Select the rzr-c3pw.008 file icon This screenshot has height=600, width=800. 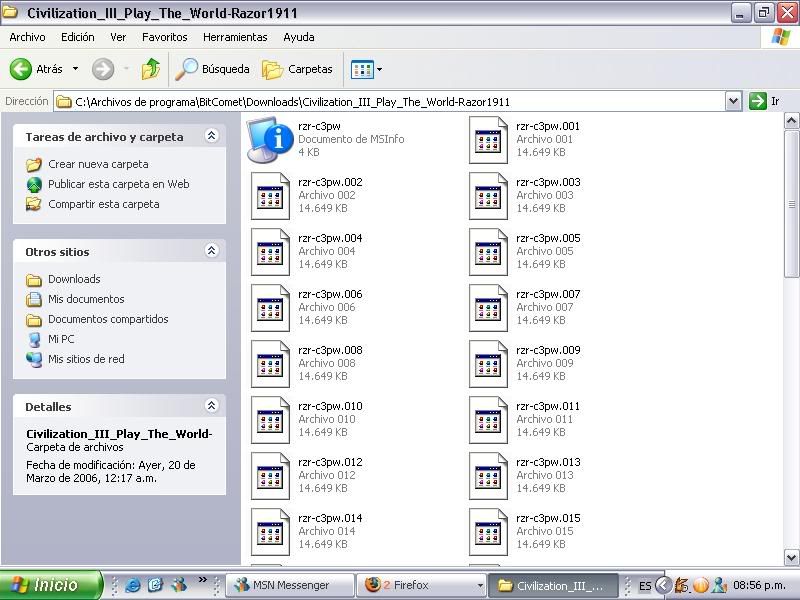click(x=270, y=364)
